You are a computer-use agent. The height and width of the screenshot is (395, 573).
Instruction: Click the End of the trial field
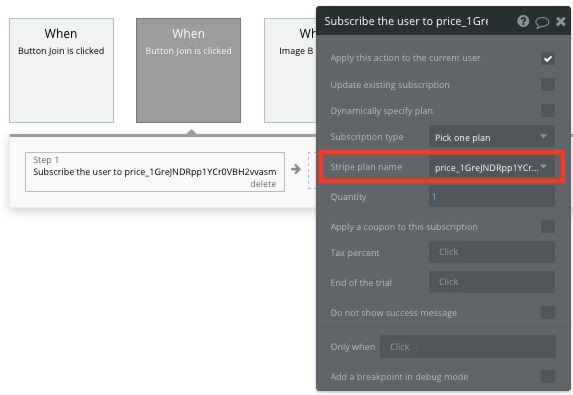pyautogui.click(x=492, y=282)
